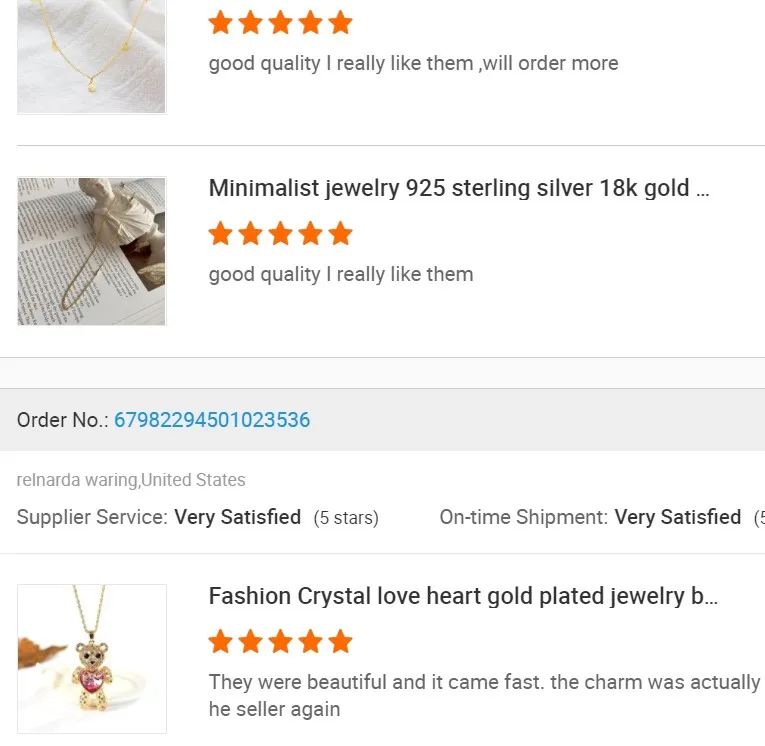Click first star under Fashion Crystal title
This screenshot has width=765, height=746.
221,642
